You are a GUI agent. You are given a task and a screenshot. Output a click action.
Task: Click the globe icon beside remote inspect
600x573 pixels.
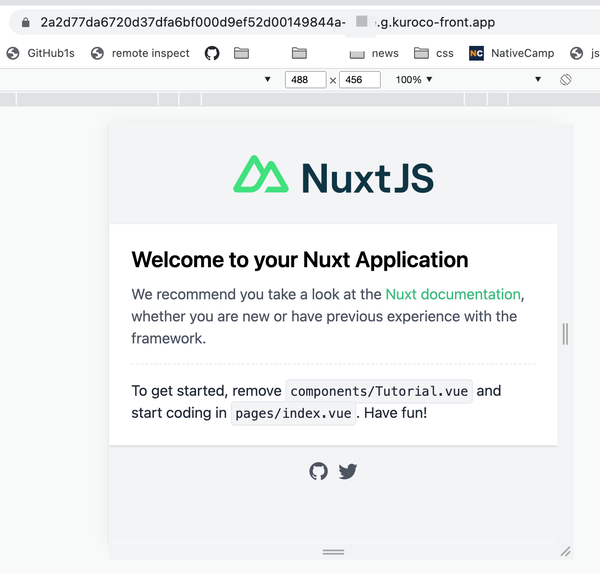[x=97, y=53]
